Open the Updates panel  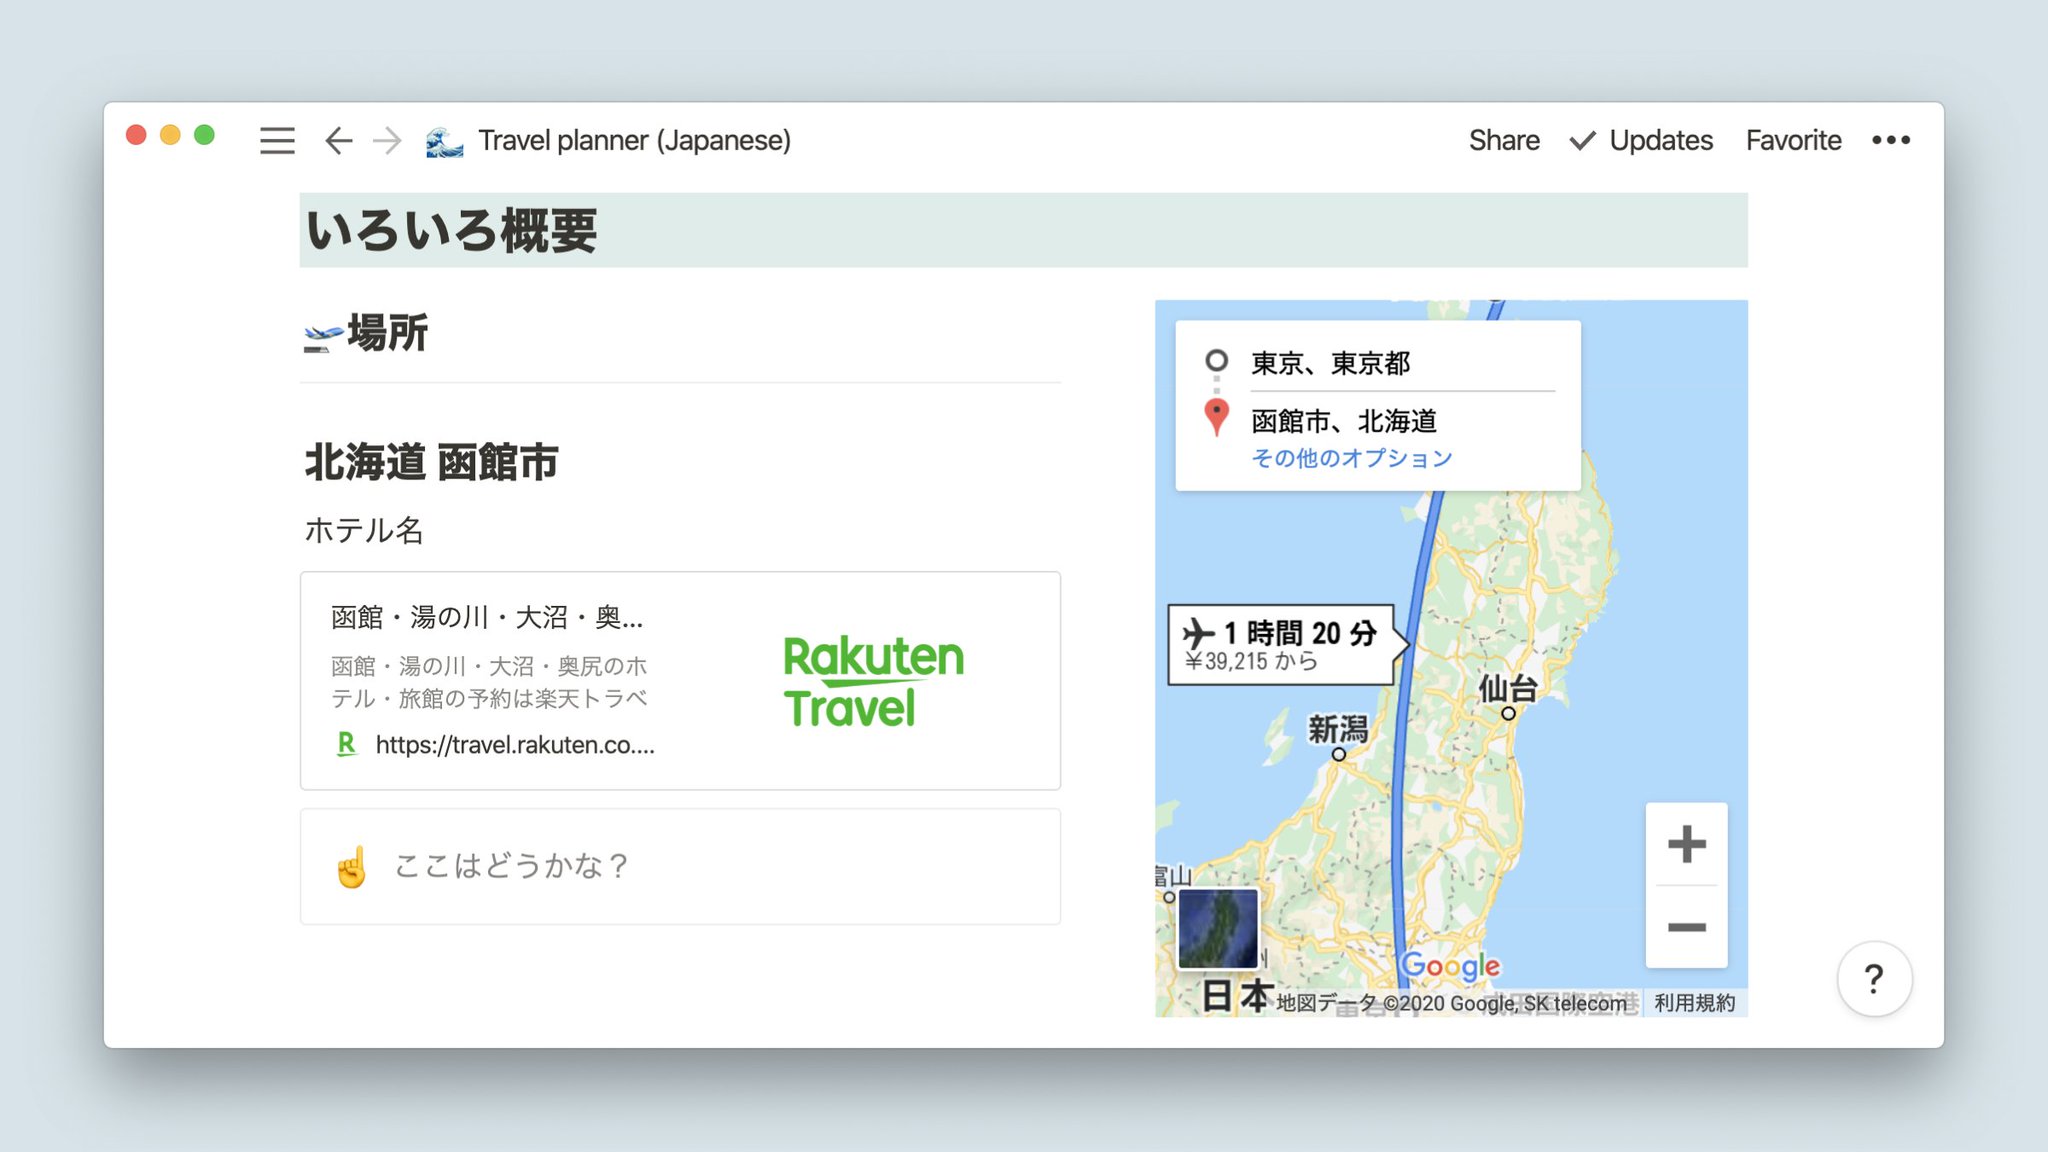click(1642, 140)
